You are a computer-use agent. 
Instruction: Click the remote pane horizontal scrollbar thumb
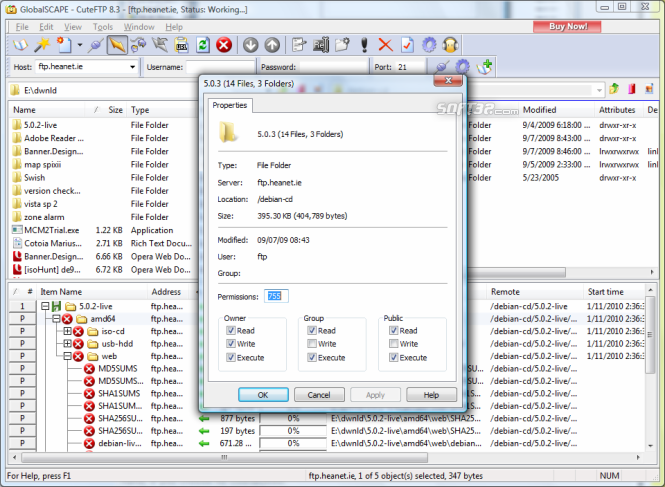tap(517, 271)
